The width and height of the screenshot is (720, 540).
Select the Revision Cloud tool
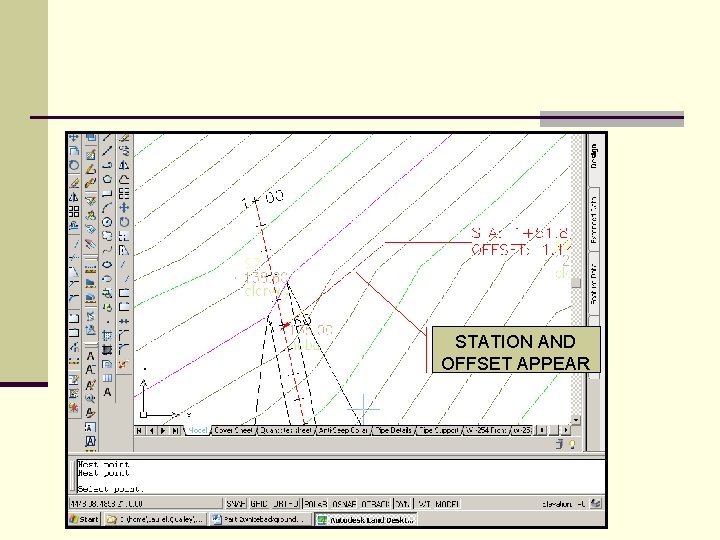[x=107, y=236]
